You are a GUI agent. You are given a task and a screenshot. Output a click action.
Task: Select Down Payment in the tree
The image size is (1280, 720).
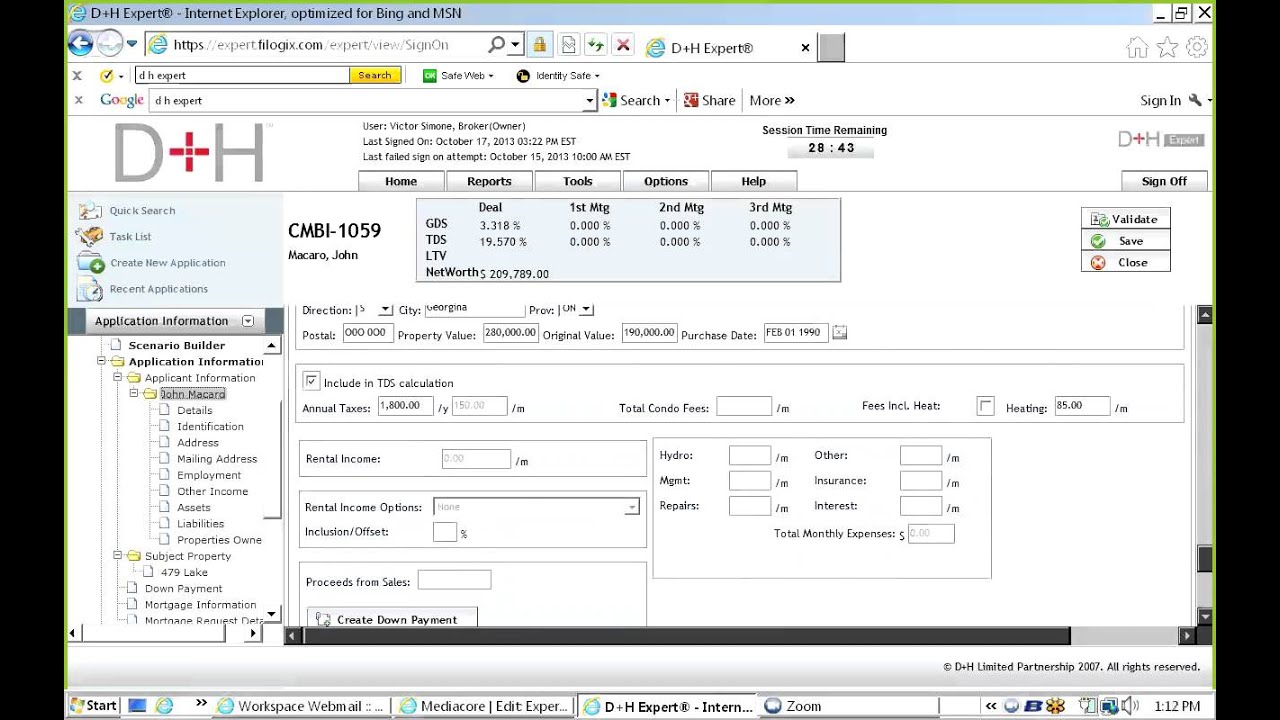click(183, 589)
